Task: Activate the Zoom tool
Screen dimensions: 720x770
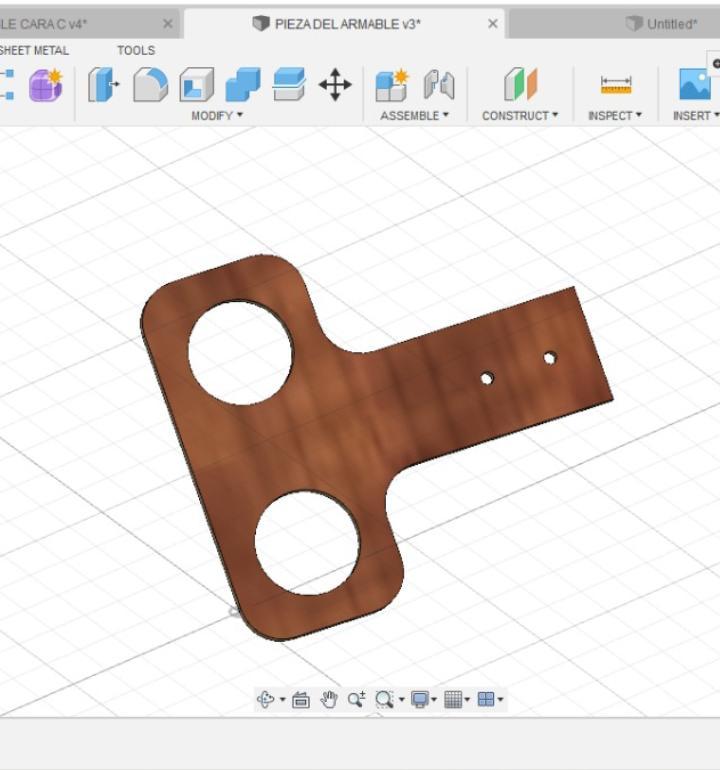Action: coord(357,699)
